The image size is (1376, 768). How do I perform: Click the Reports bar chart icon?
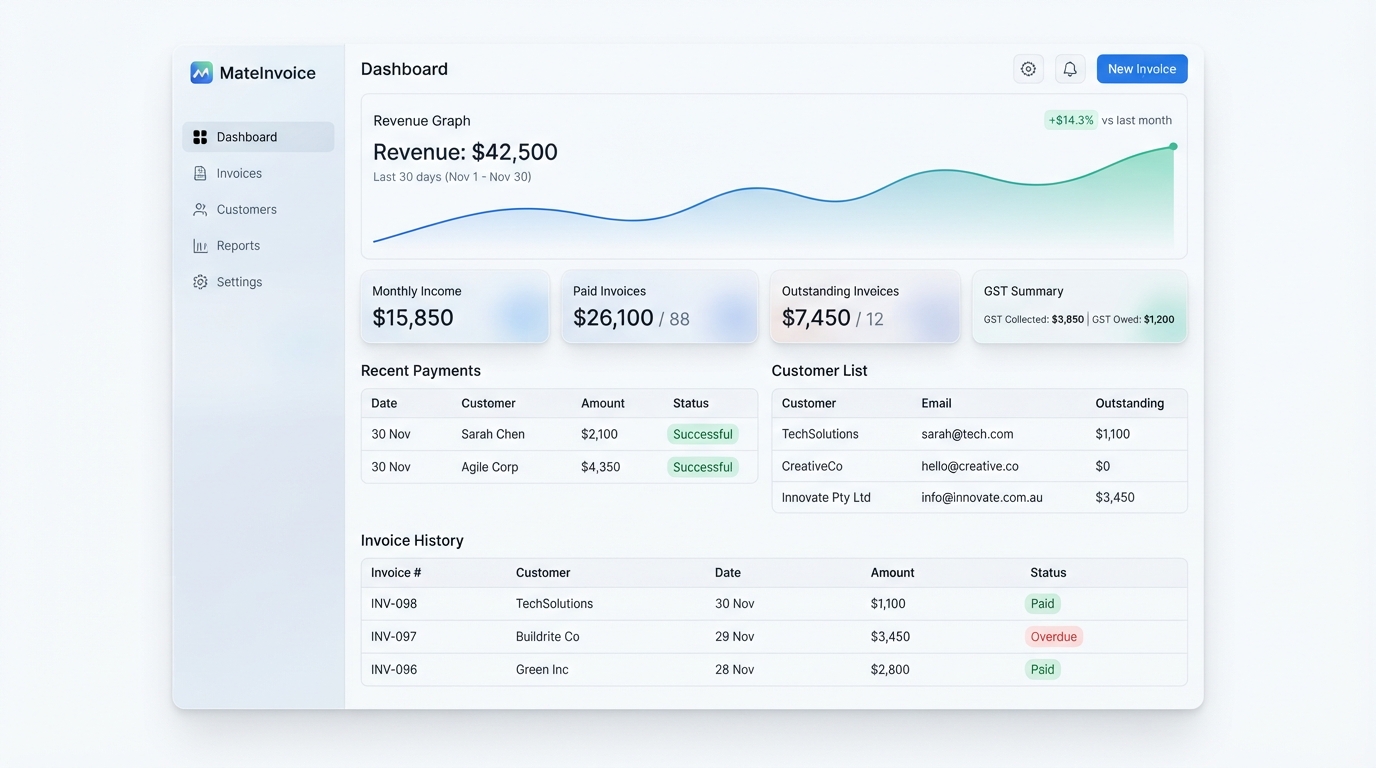click(200, 246)
